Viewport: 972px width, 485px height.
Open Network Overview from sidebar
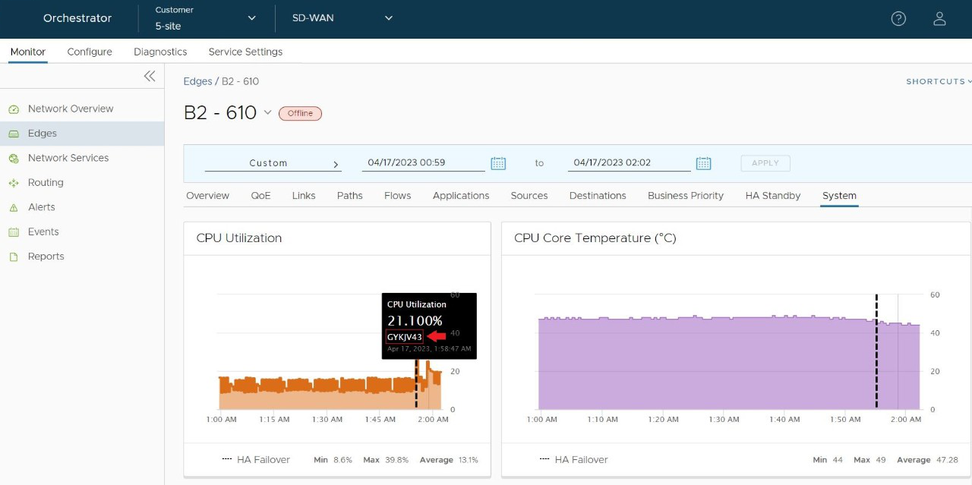[x=70, y=109]
